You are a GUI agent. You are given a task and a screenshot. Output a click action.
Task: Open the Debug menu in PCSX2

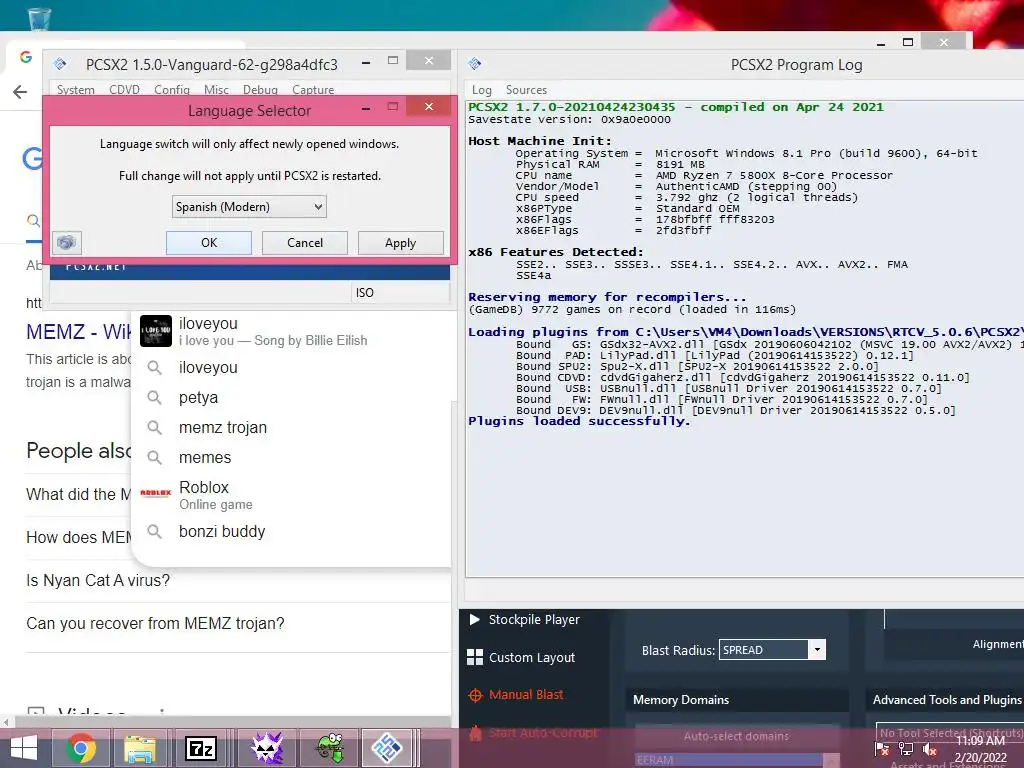pyautogui.click(x=260, y=89)
